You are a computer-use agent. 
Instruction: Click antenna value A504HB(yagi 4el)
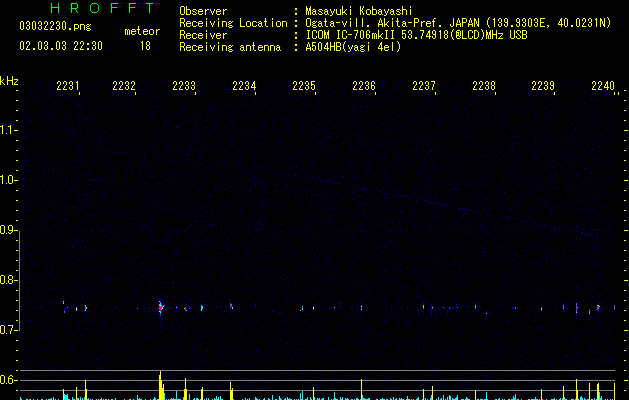353,47
